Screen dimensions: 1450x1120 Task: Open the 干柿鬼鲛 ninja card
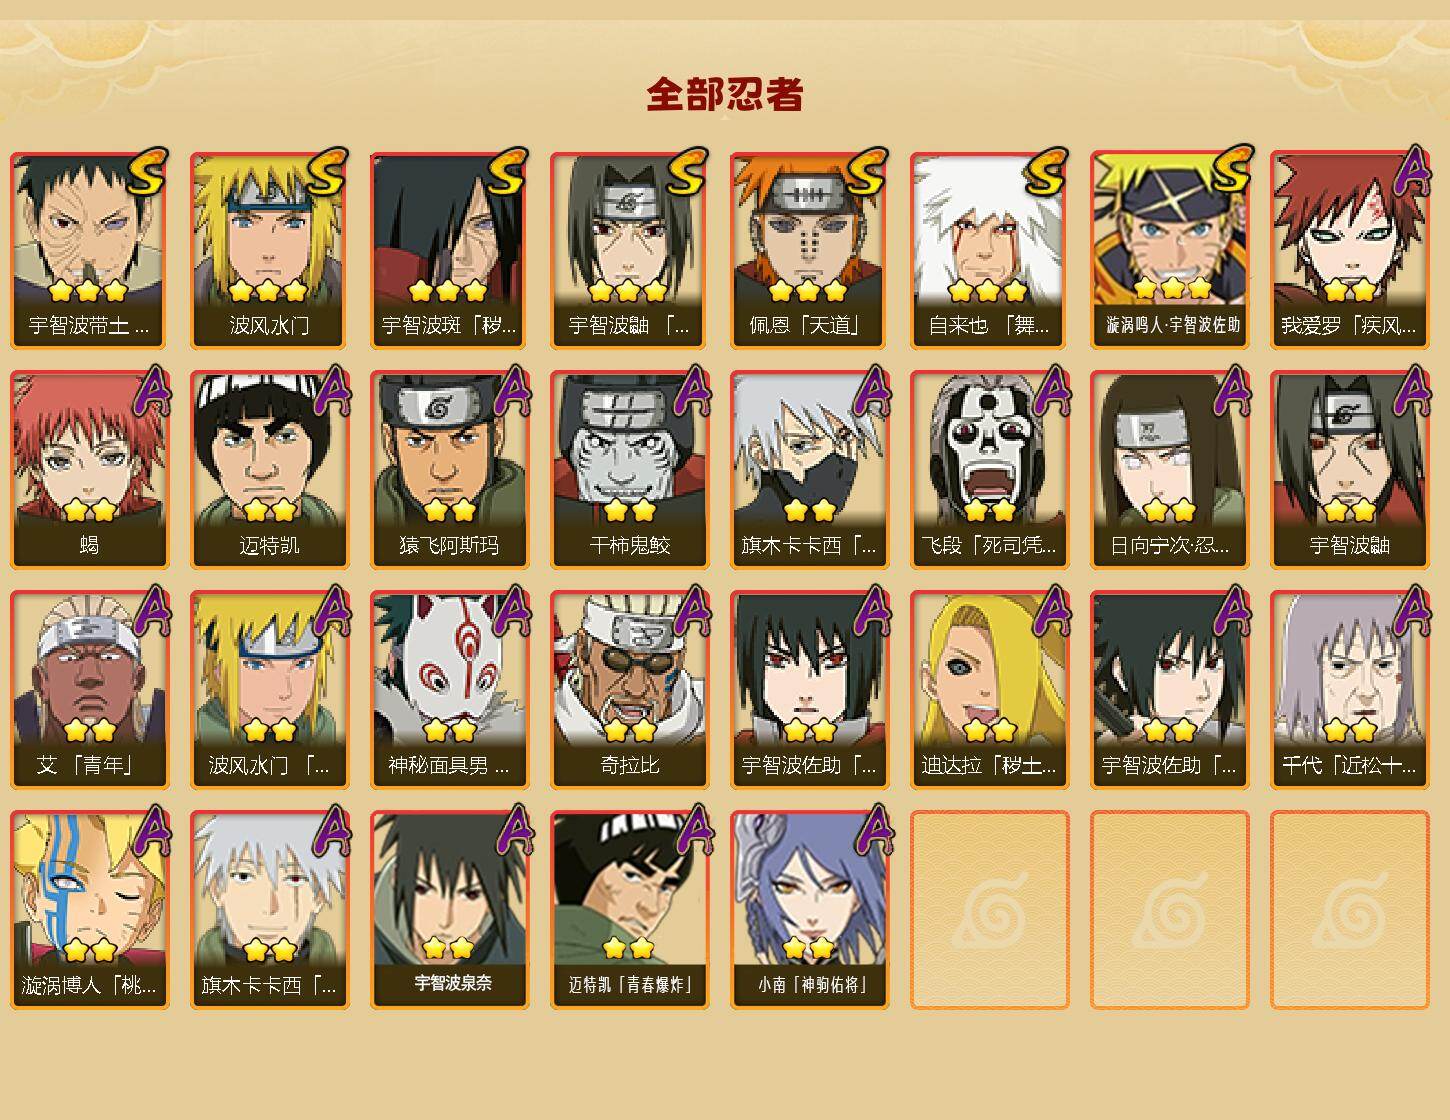click(630, 470)
